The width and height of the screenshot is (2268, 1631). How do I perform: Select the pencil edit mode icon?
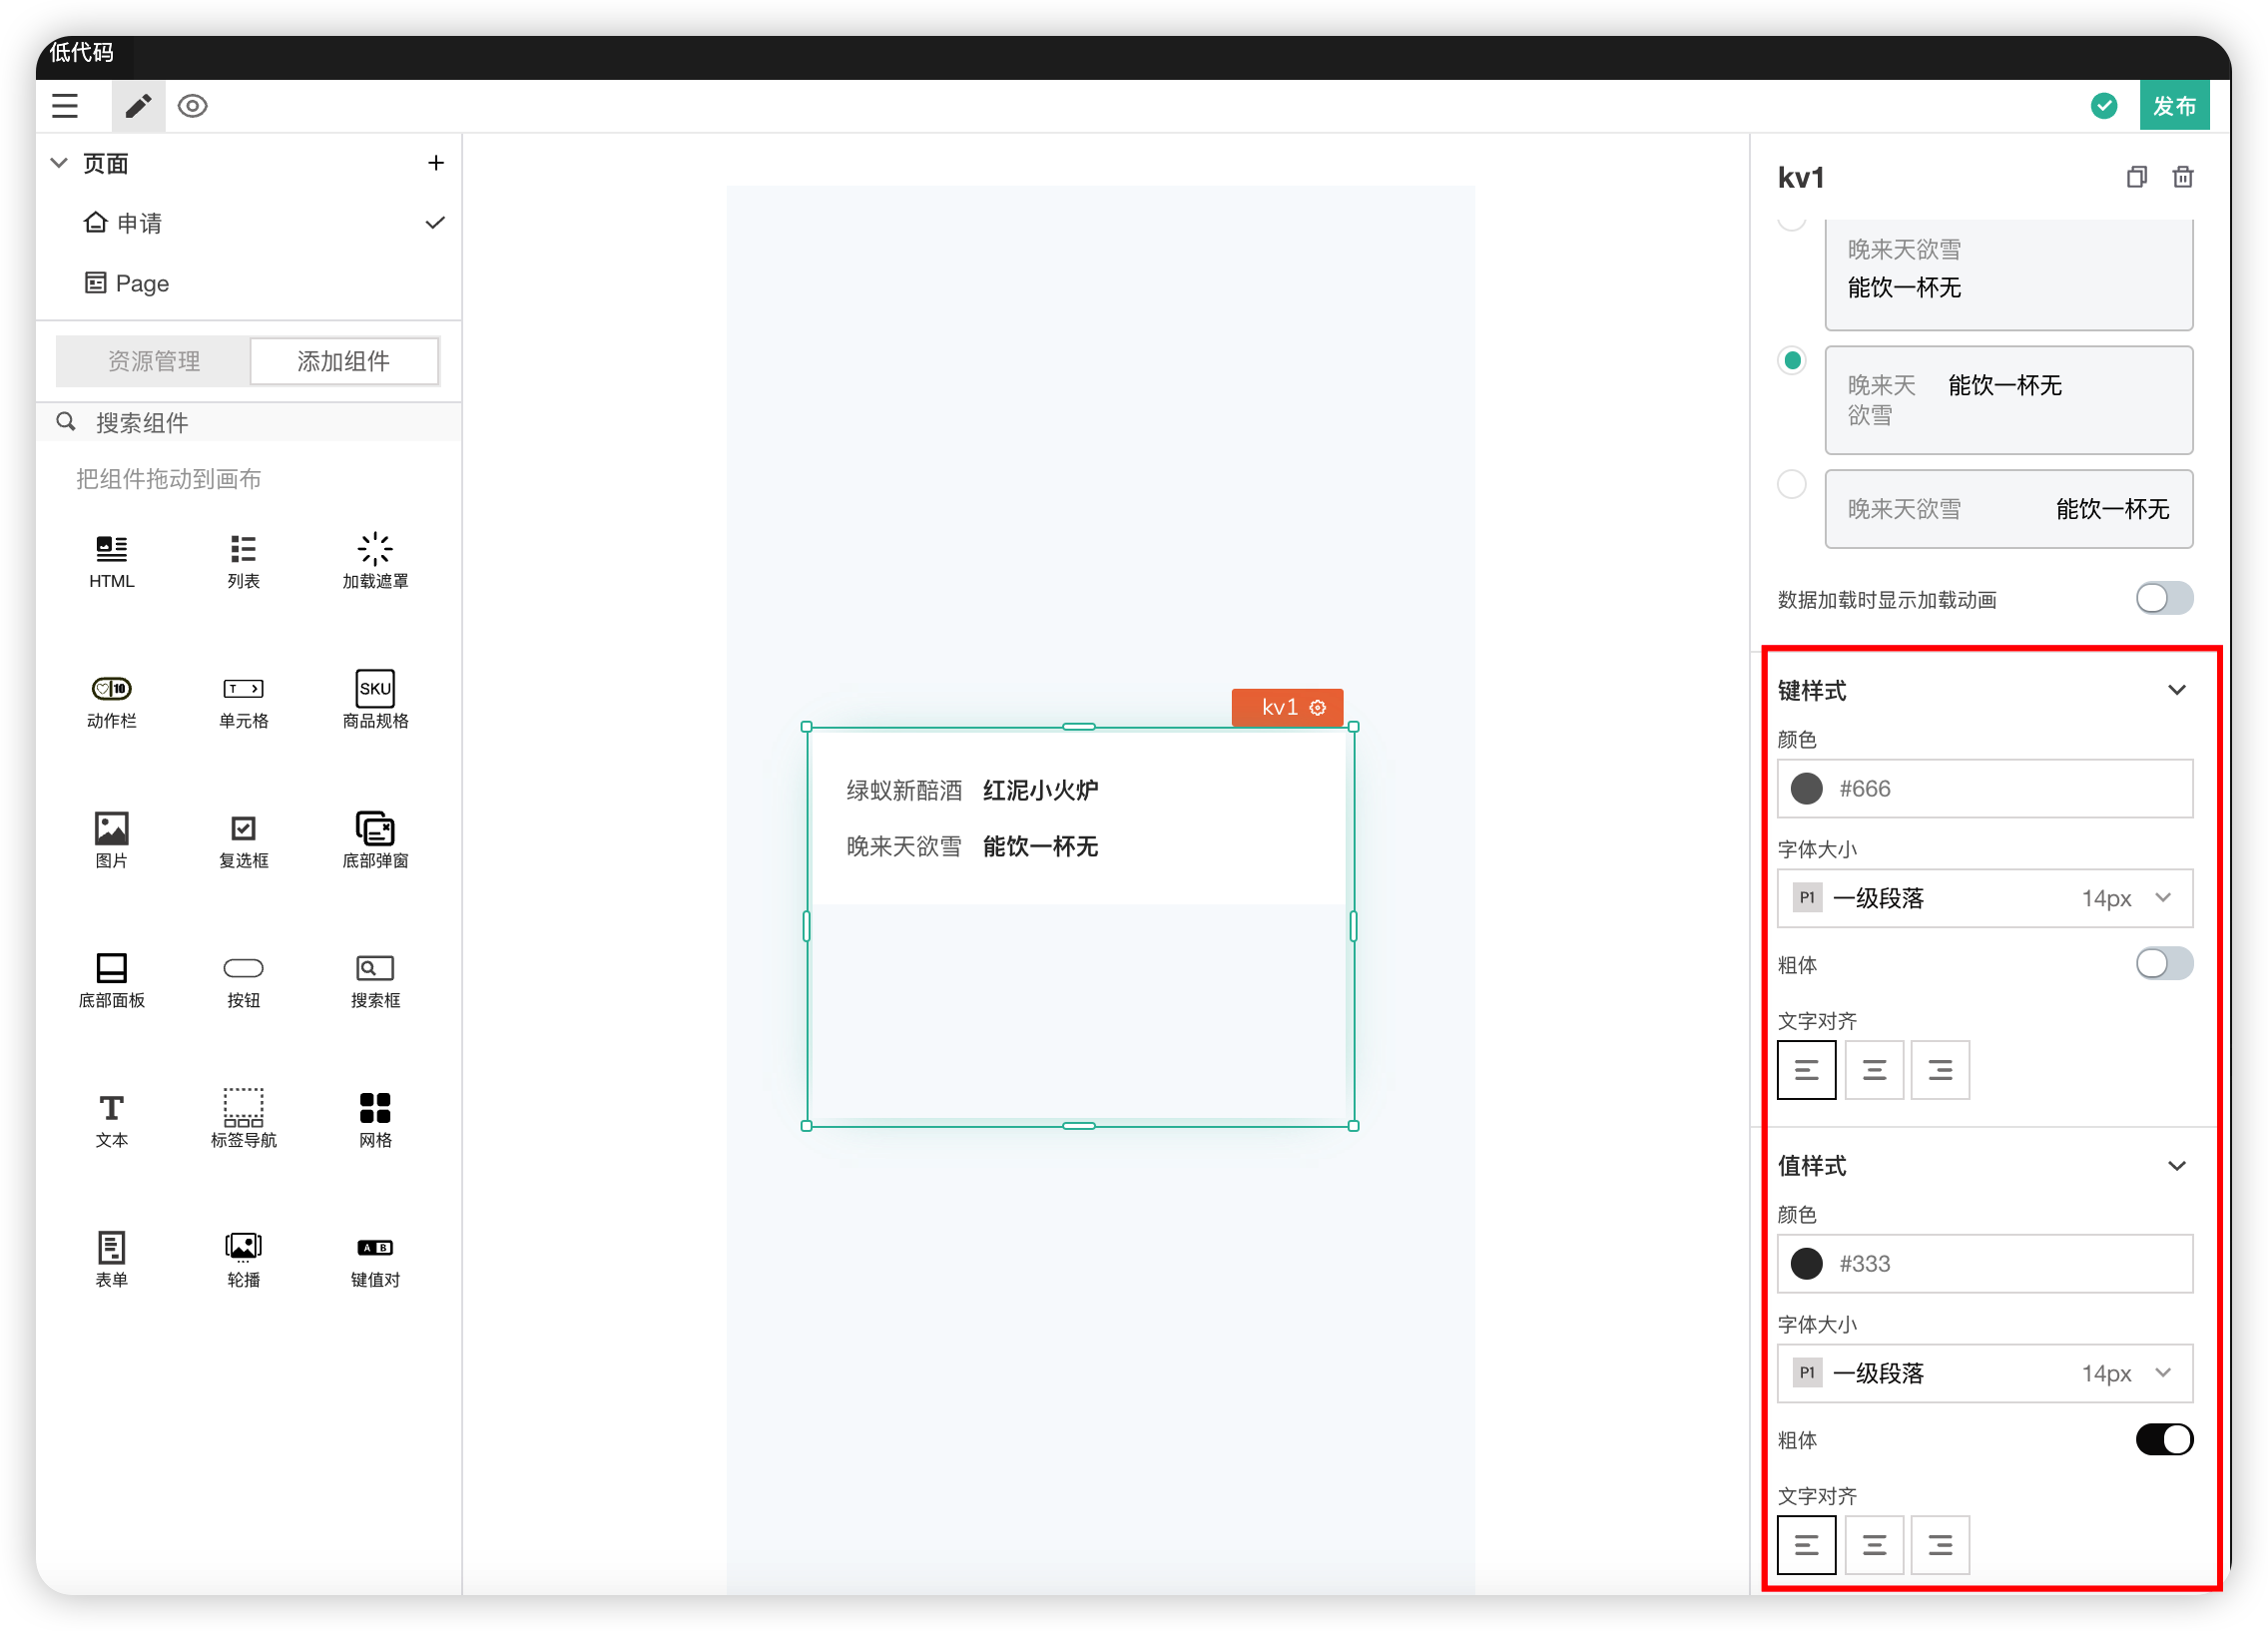138,106
